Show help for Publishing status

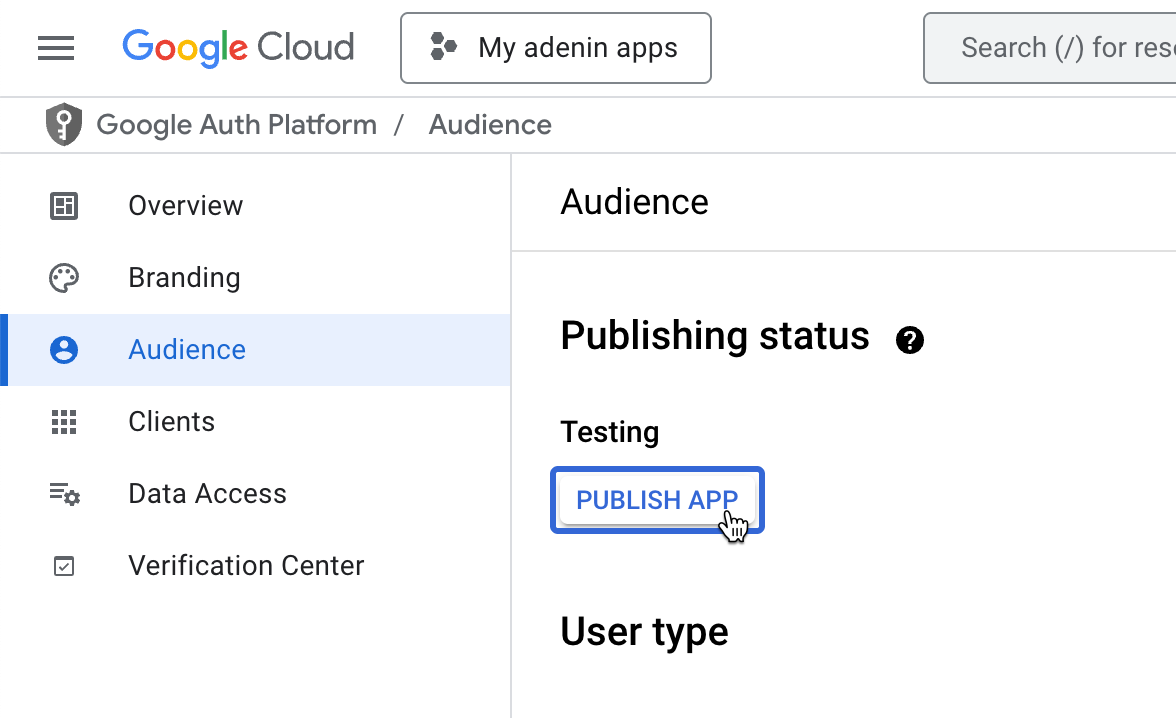[910, 340]
